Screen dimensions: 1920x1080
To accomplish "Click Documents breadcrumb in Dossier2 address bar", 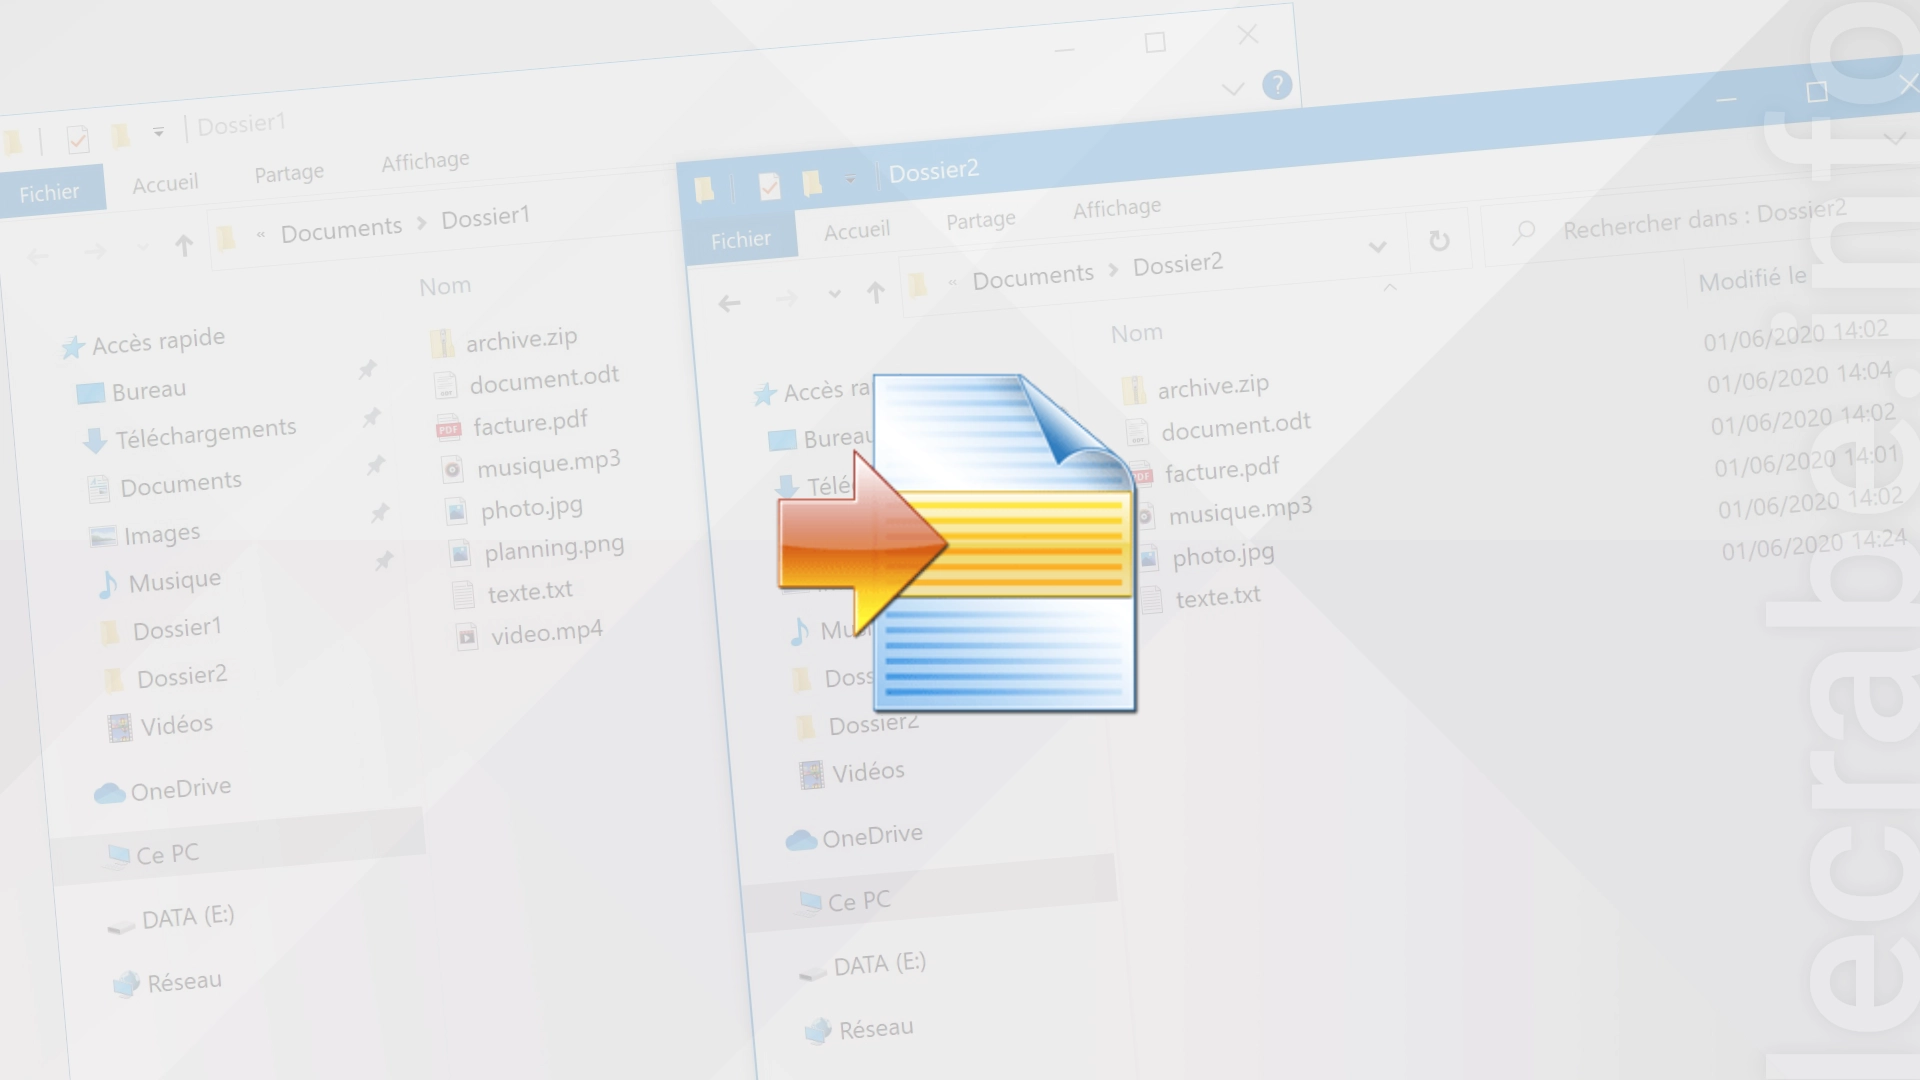I will [1034, 277].
